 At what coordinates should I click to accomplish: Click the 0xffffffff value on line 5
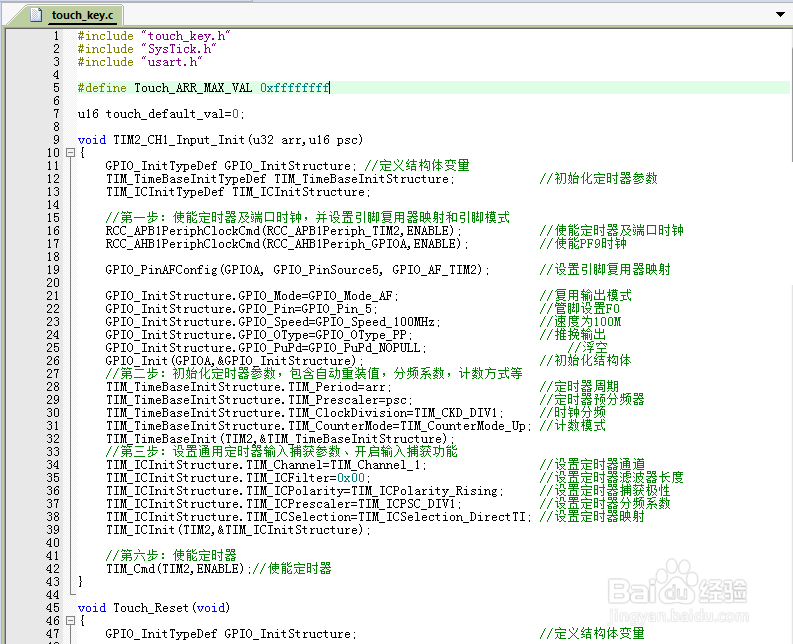pos(294,88)
